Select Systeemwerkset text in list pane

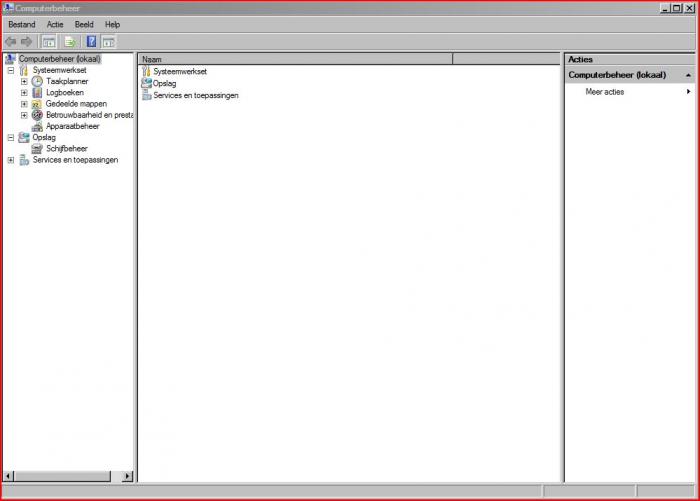[x=180, y=71]
